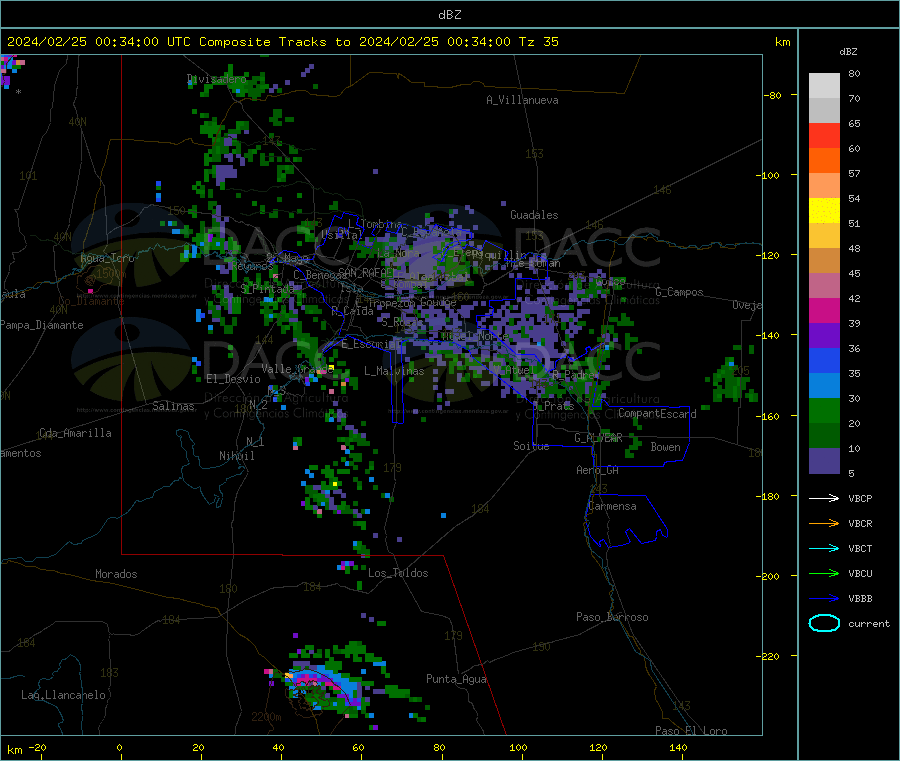Click the green VBCU arrow legend icon
The image size is (900, 761).
pos(824,573)
